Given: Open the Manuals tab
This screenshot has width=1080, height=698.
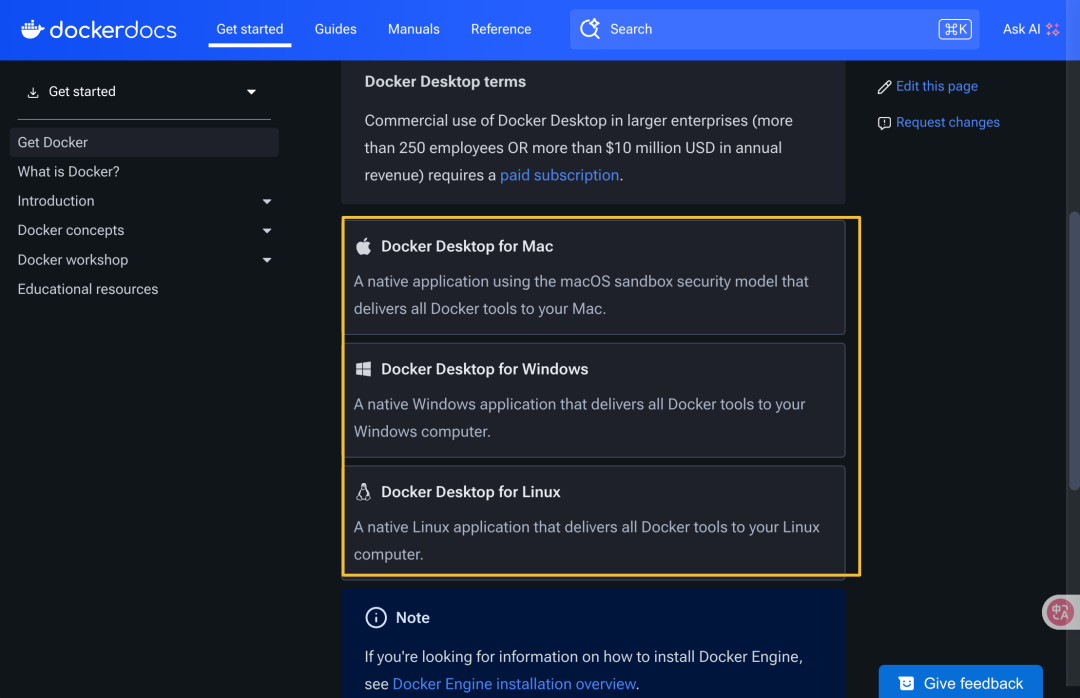Looking at the screenshot, I should pyautogui.click(x=414, y=29).
